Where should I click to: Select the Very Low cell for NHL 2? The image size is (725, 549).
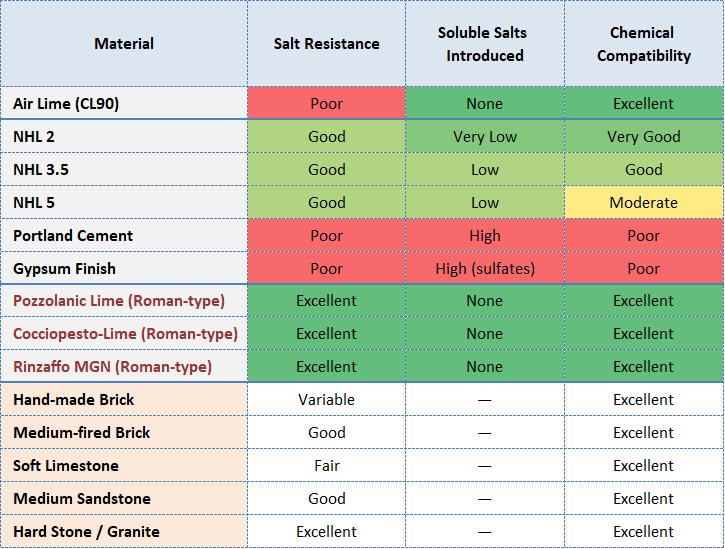coord(485,137)
